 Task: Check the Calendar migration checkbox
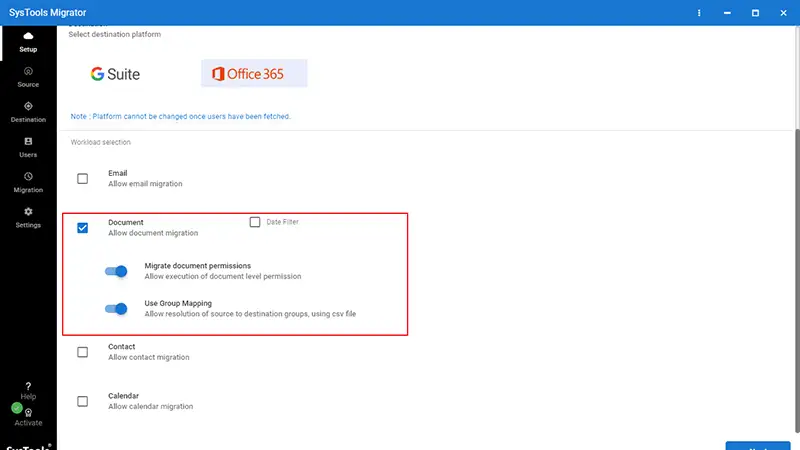[82, 401]
